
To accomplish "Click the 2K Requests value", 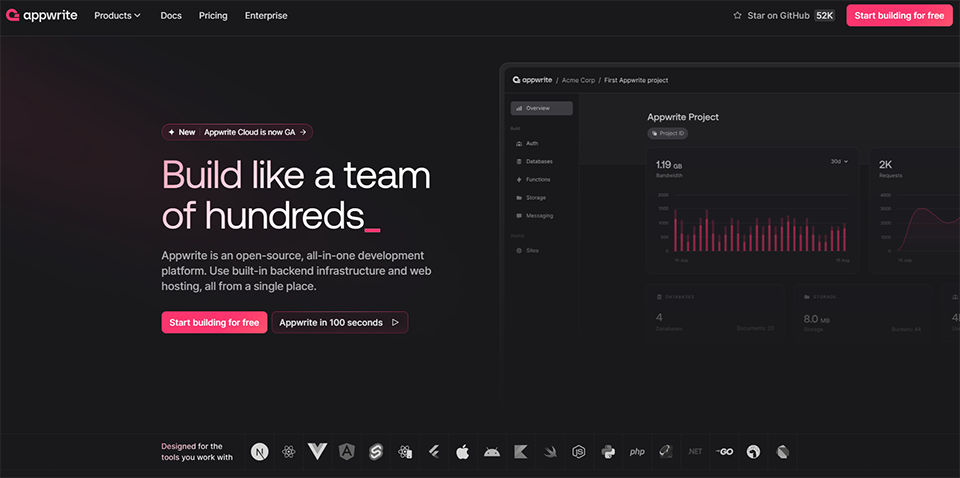I will [886, 165].
